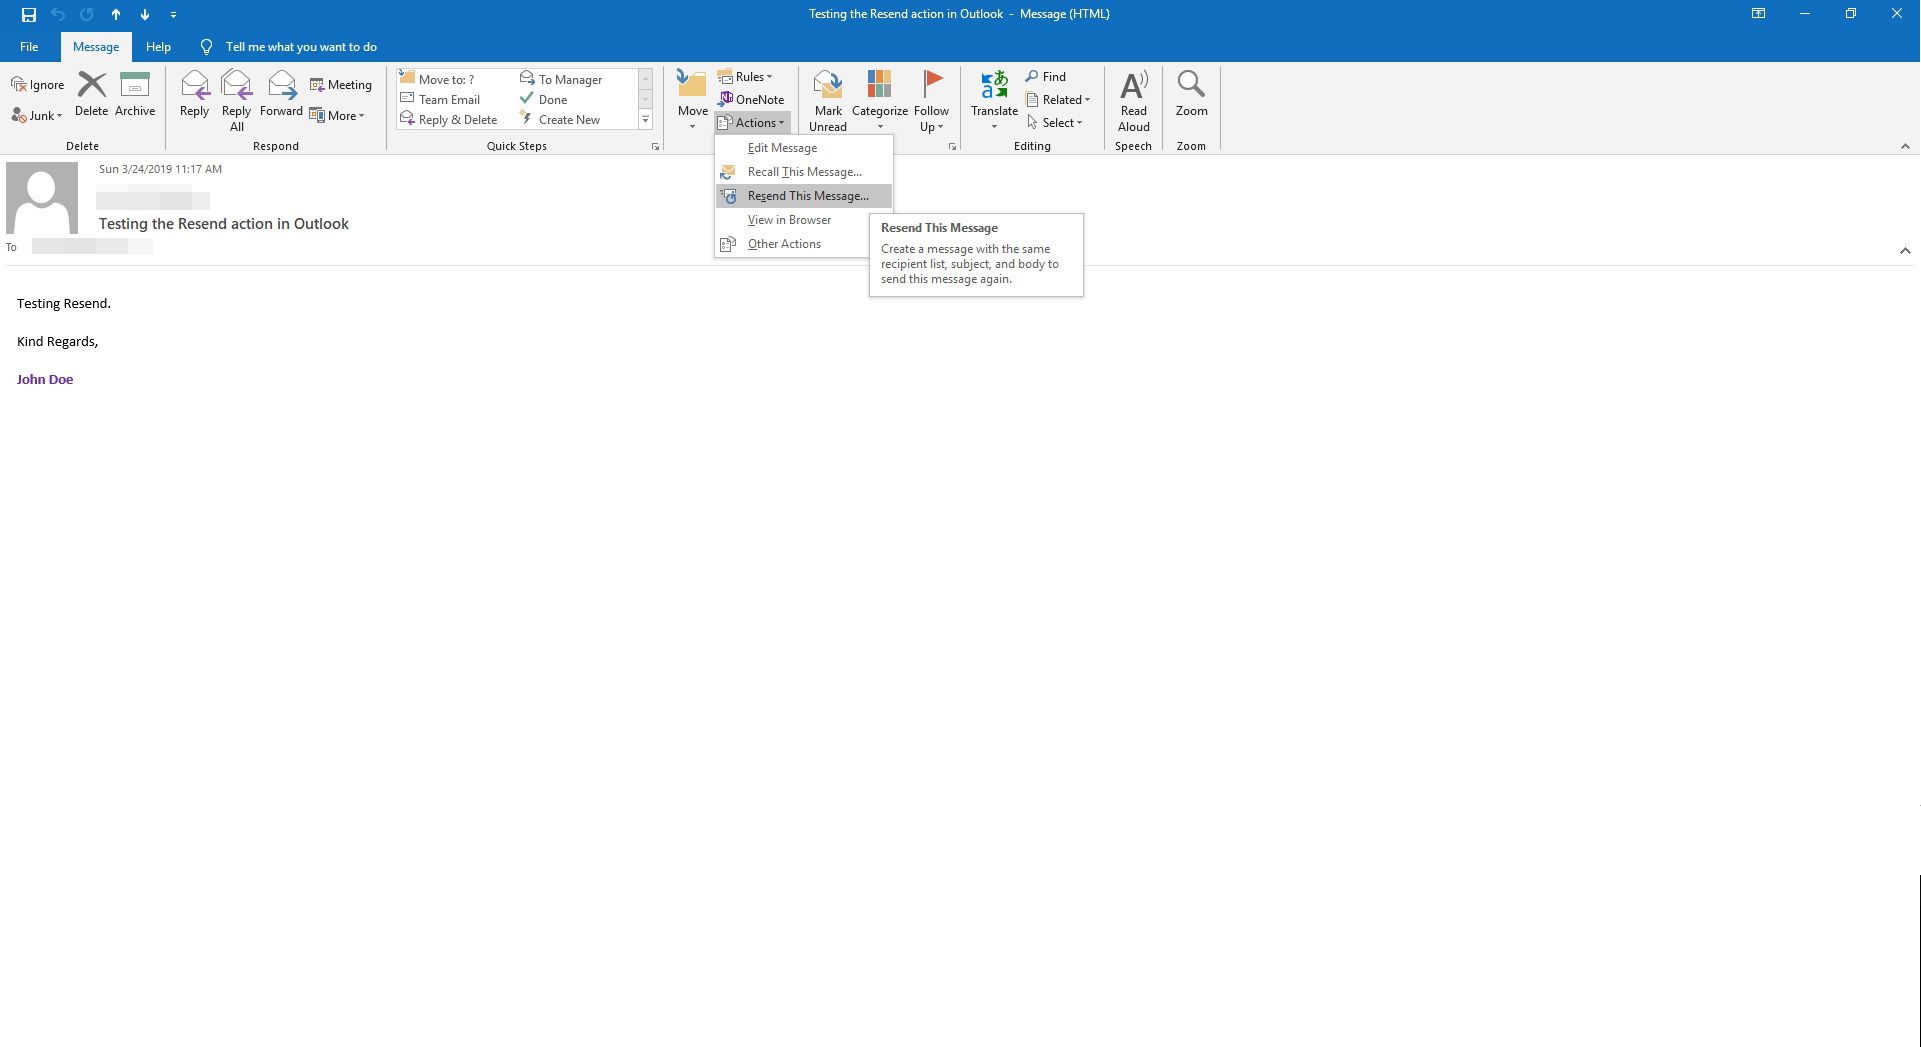Open Customize Quick Access Toolbar dropdown
1921x1047 pixels.
(x=173, y=15)
